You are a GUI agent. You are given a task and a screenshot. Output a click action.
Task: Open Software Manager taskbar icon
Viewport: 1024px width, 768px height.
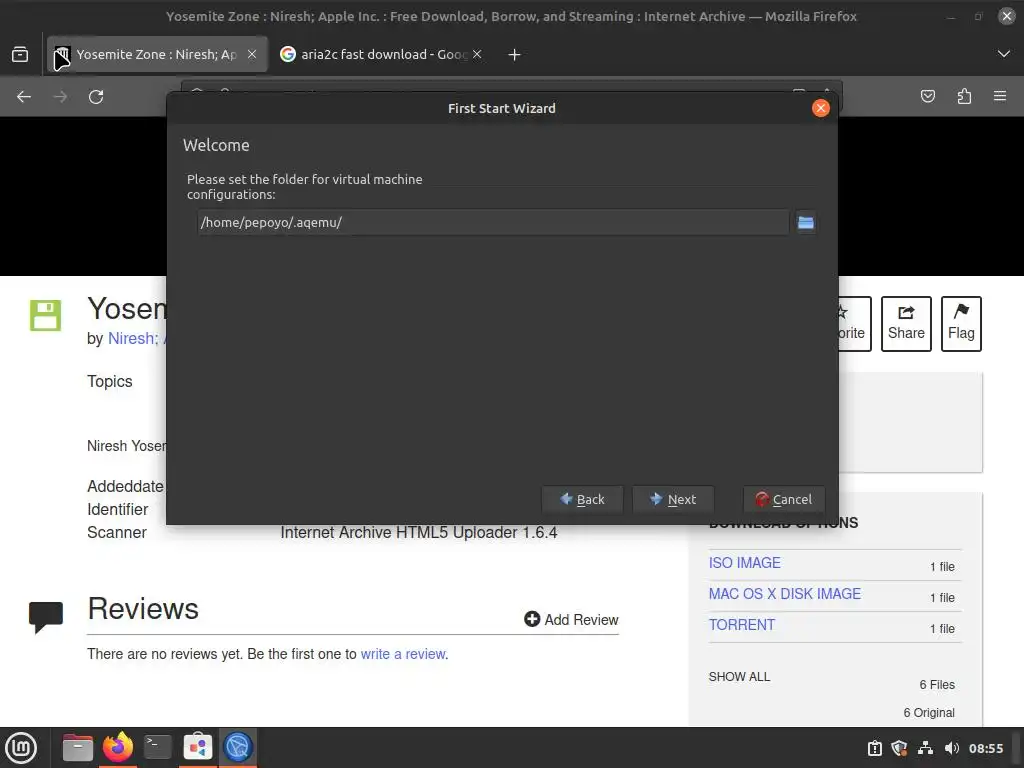[x=198, y=748]
